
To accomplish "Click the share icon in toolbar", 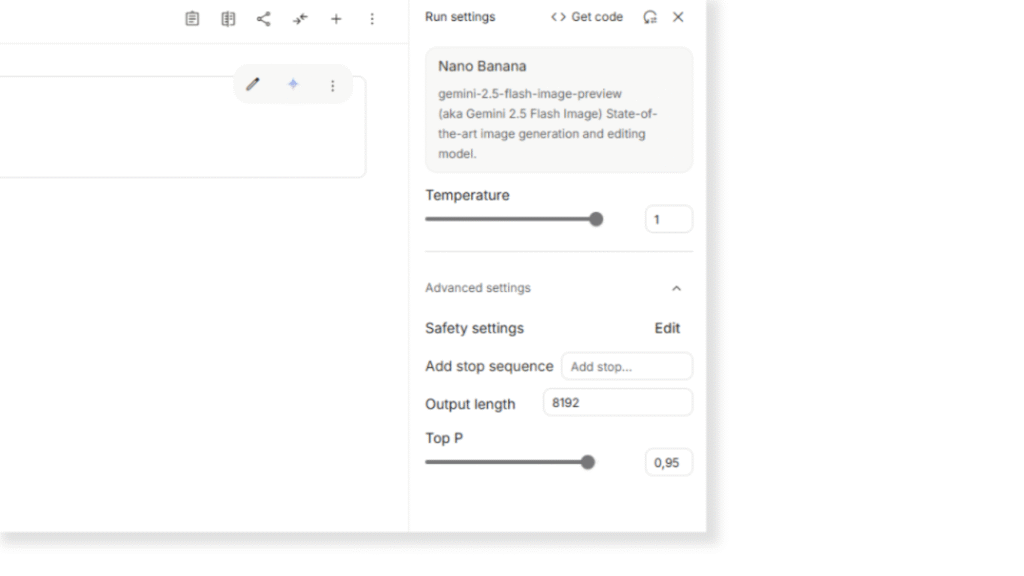I will pyautogui.click(x=264, y=19).
